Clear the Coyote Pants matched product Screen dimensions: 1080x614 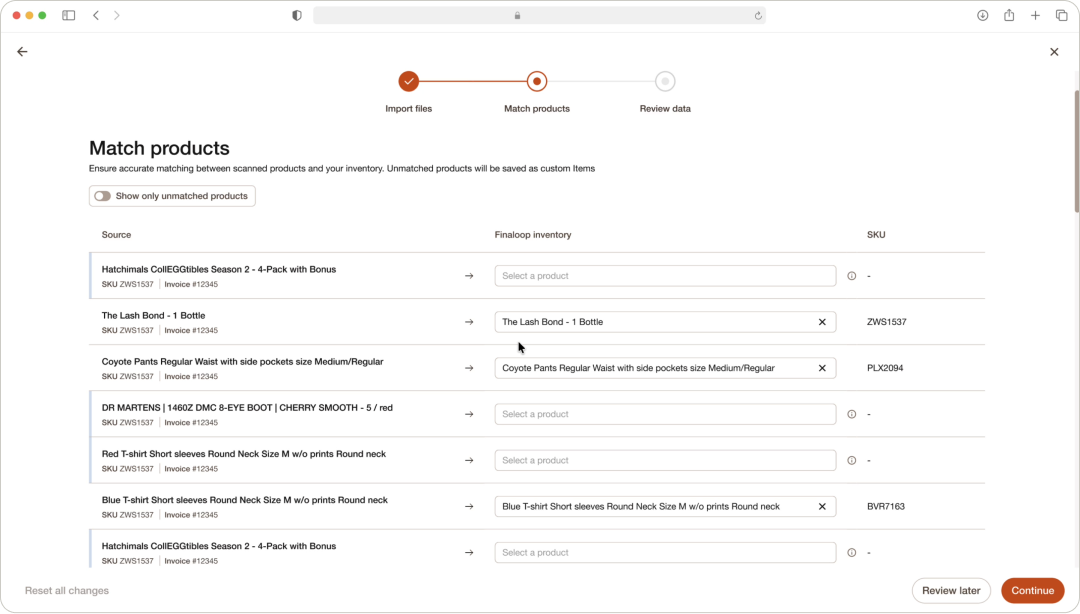coord(822,368)
